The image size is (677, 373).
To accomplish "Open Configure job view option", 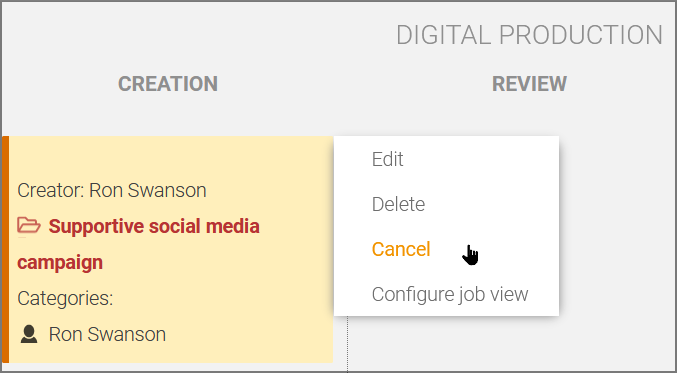I will click(x=450, y=294).
